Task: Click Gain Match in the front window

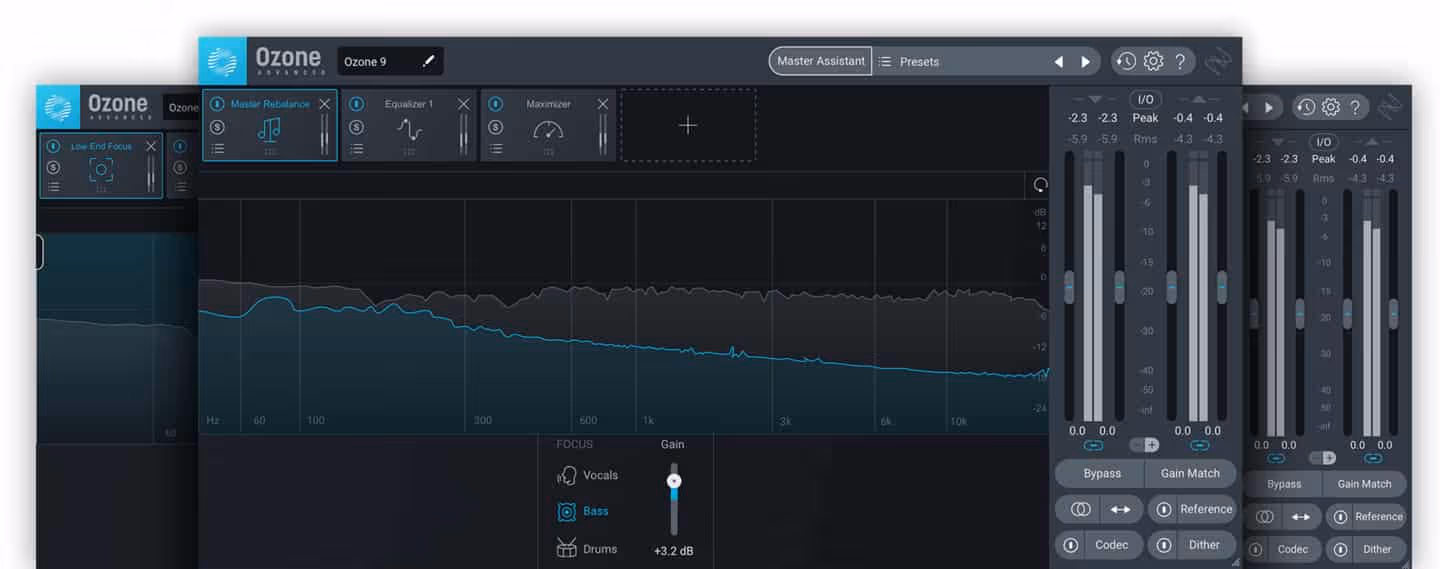Action: coord(1190,473)
